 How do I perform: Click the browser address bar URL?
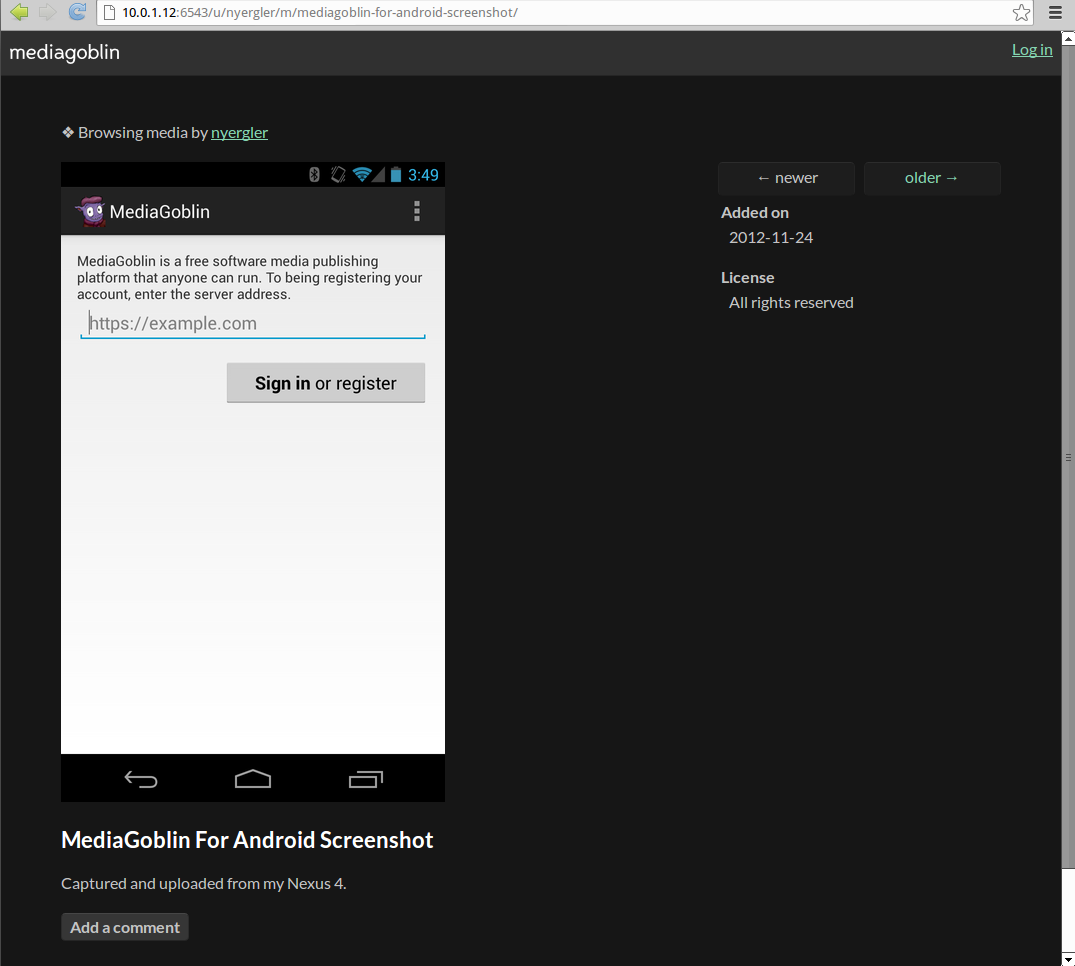pyautogui.click(x=320, y=13)
